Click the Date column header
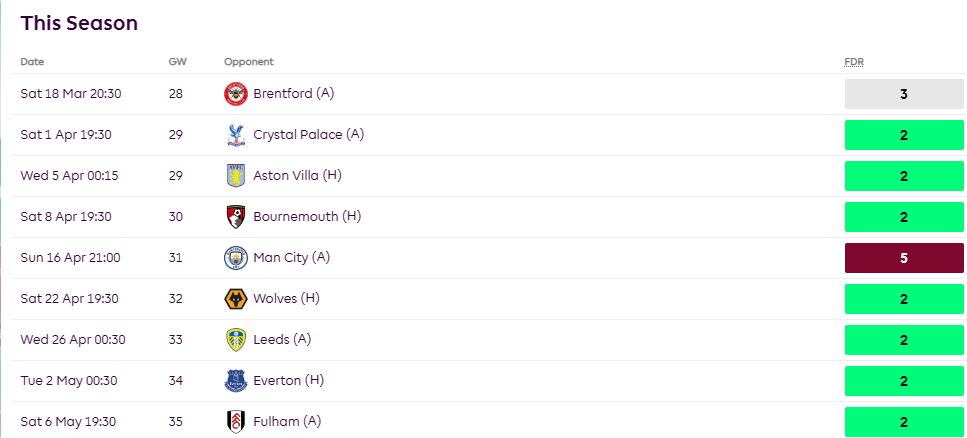This screenshot has width=967, height=438. [32, 62]
